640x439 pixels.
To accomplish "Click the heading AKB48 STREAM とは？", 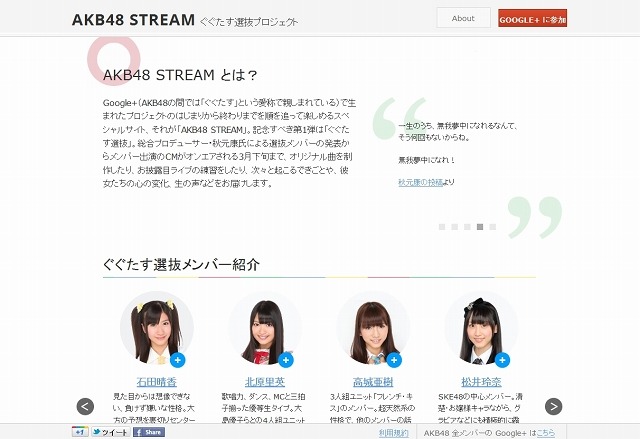I will click(180, 75).
